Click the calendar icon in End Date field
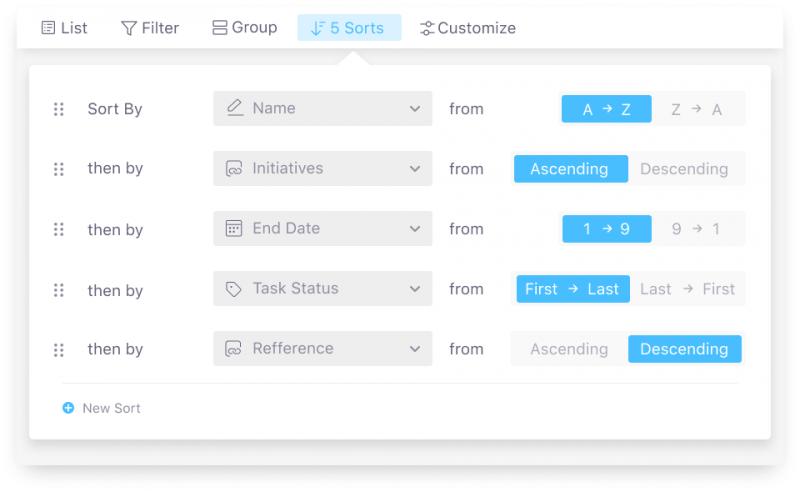This screenshot has height=492, width=800. tap(234, 228)
